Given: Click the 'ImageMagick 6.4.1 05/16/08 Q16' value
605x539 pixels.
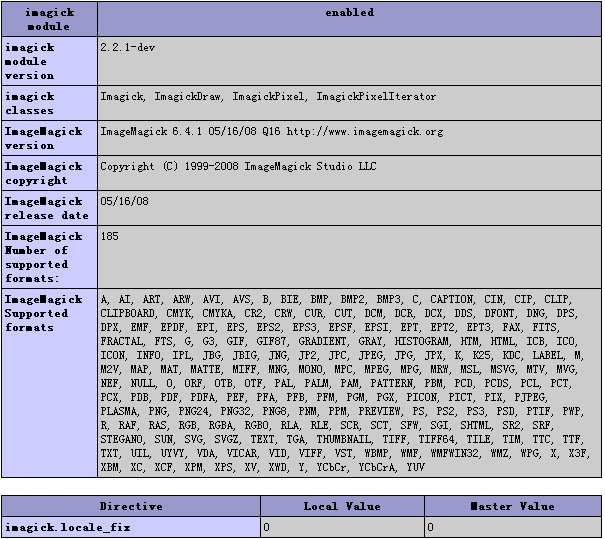Looking at the screenshot, I should pos(272,132).
